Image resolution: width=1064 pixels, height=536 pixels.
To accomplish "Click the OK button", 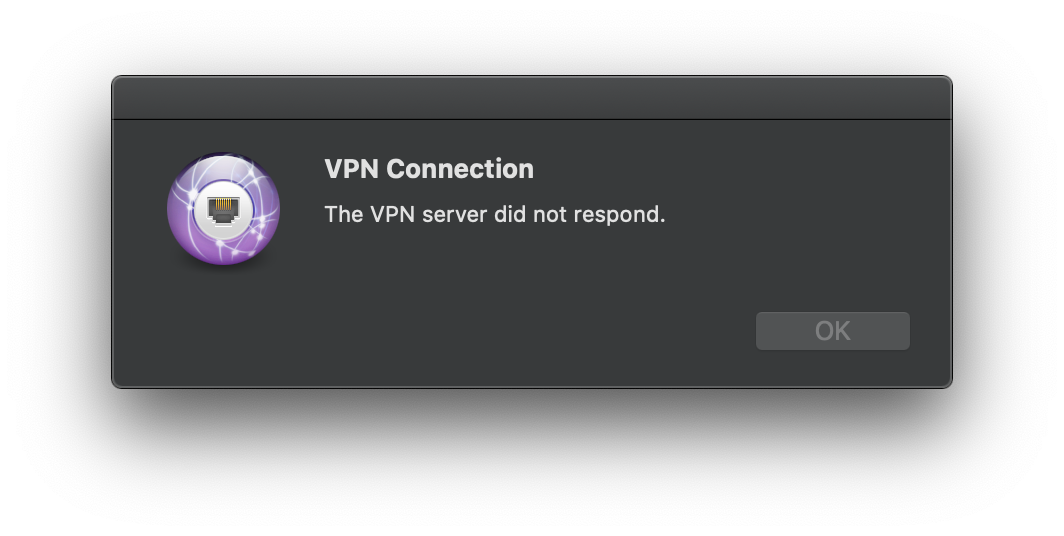I will [x=832, y=331].
